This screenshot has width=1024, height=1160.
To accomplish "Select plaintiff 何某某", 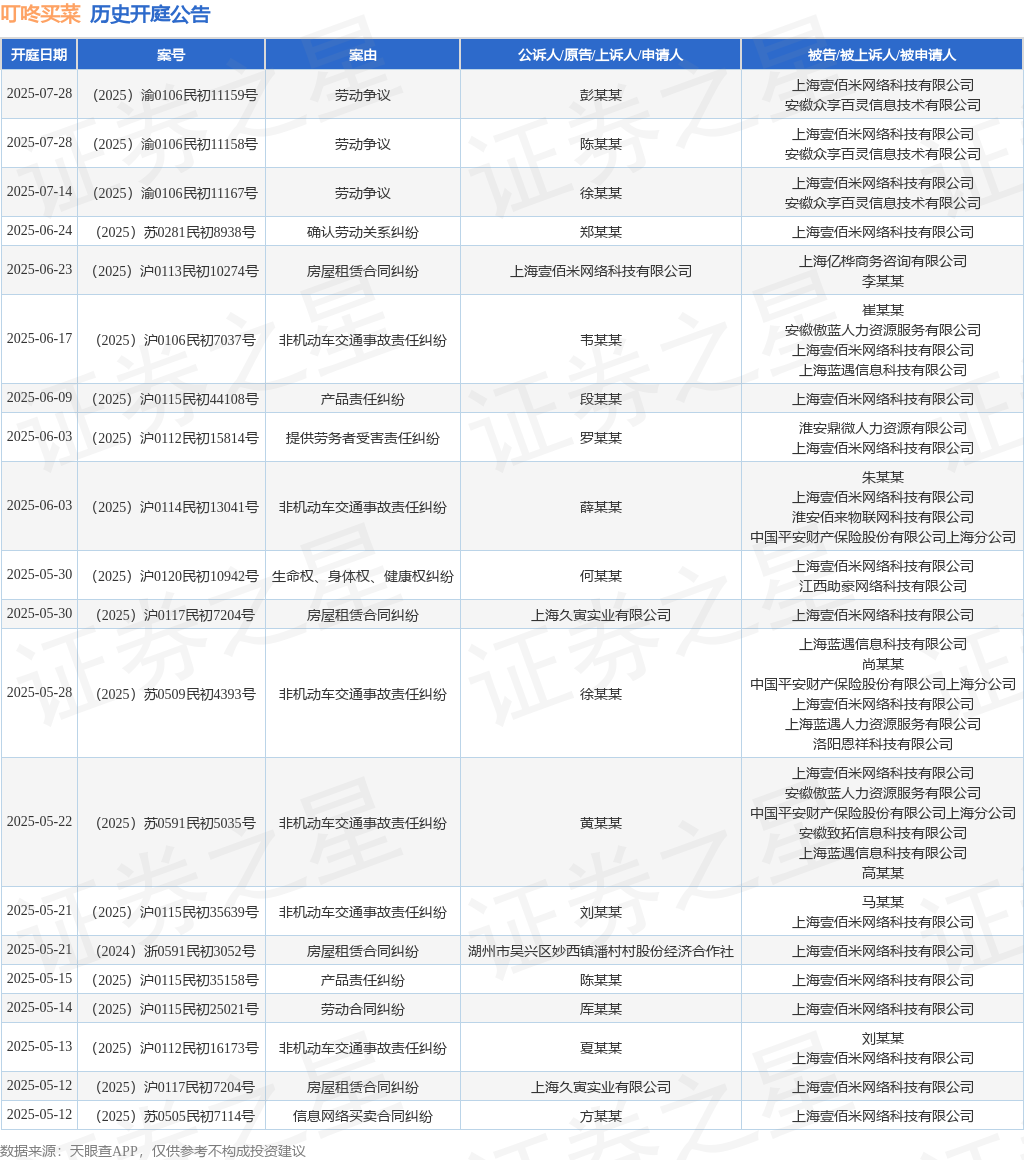I will click(x=600, y=576).
